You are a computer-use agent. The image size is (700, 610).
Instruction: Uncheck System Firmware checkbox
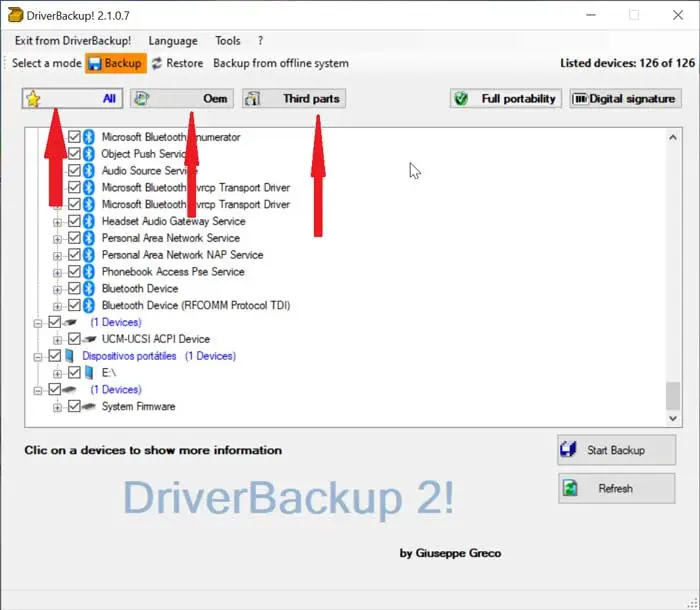coord(74,406)
